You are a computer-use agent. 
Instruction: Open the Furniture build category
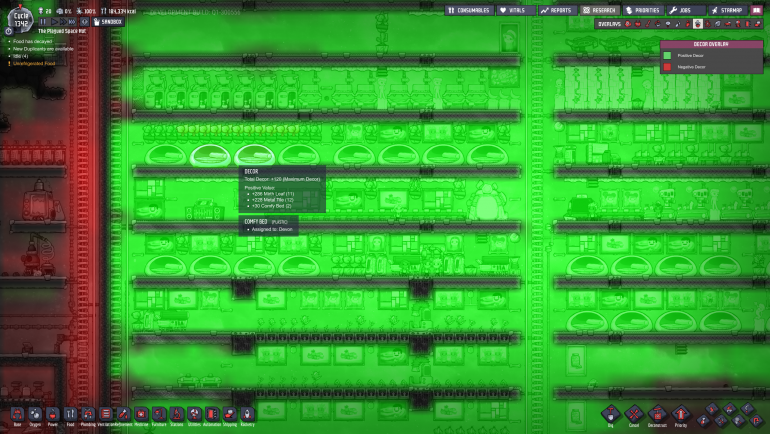pyautogui.click(x=159, y=414)
